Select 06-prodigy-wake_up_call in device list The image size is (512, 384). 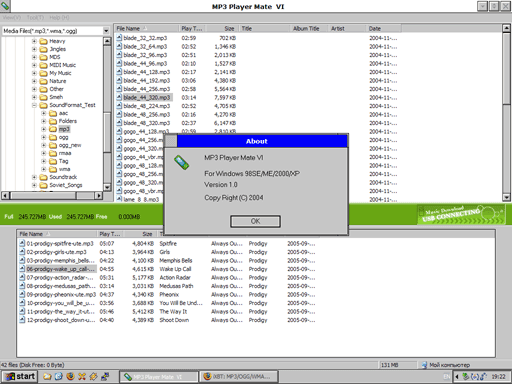[61, 269]
